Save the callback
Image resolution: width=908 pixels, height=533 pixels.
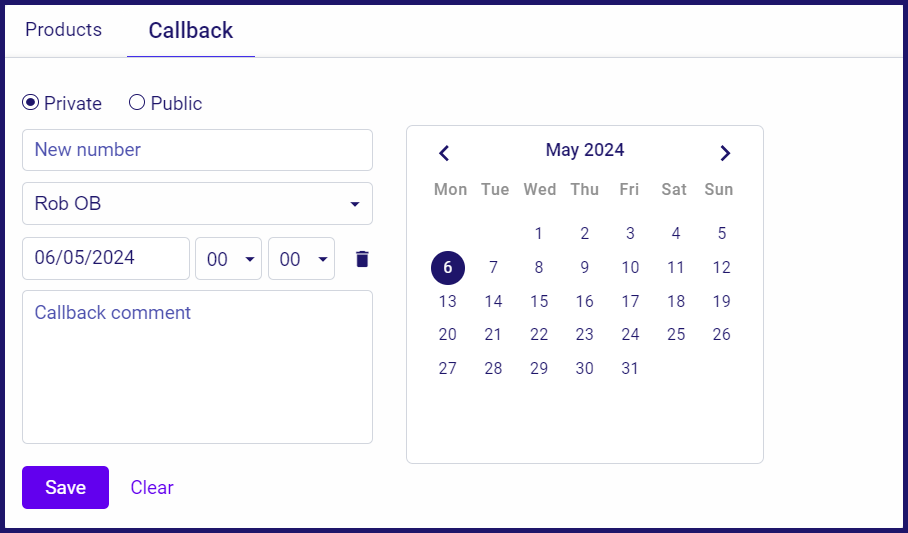coord(65,487)
